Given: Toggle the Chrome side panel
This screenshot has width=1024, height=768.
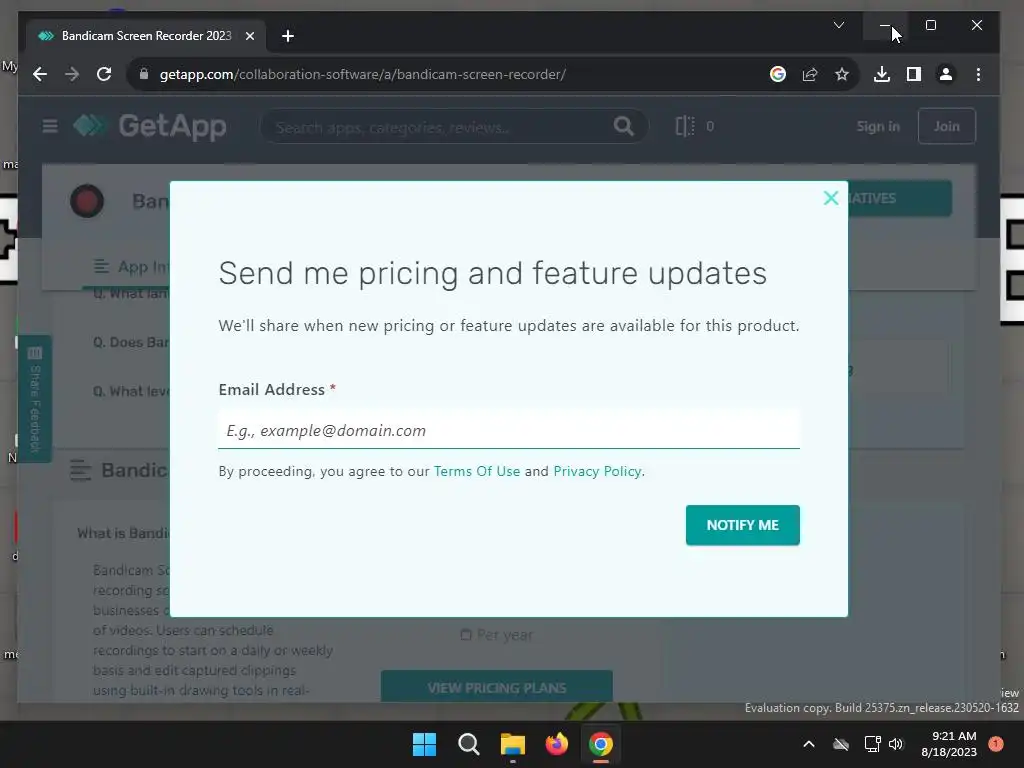Looking at the screenshot, I should (914, 74).
